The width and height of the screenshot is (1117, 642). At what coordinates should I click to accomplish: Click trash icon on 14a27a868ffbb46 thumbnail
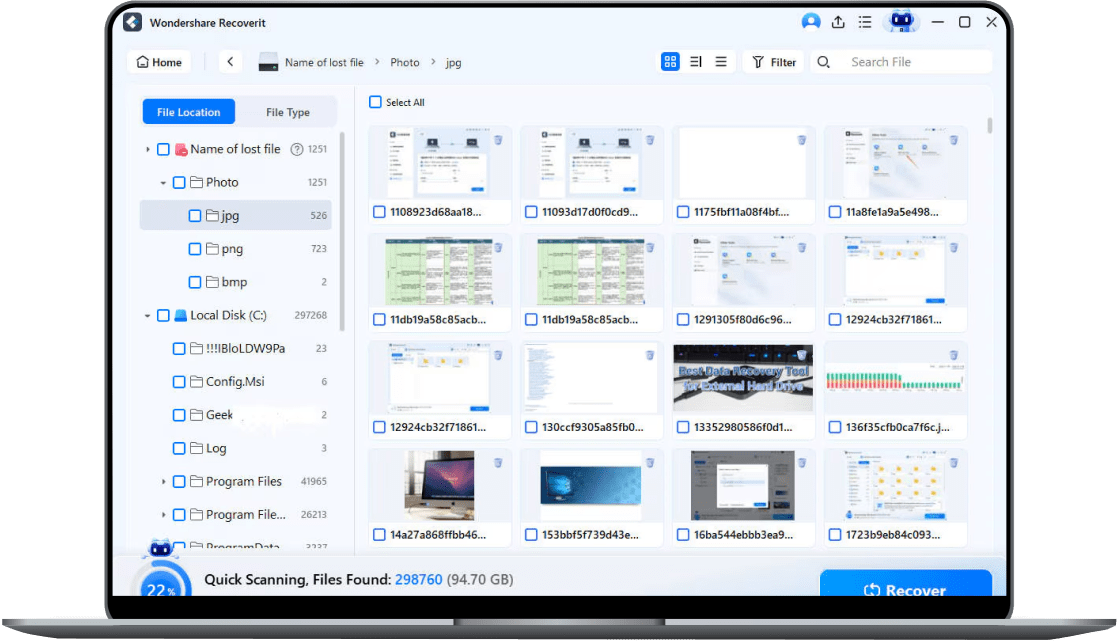(498, 462)
